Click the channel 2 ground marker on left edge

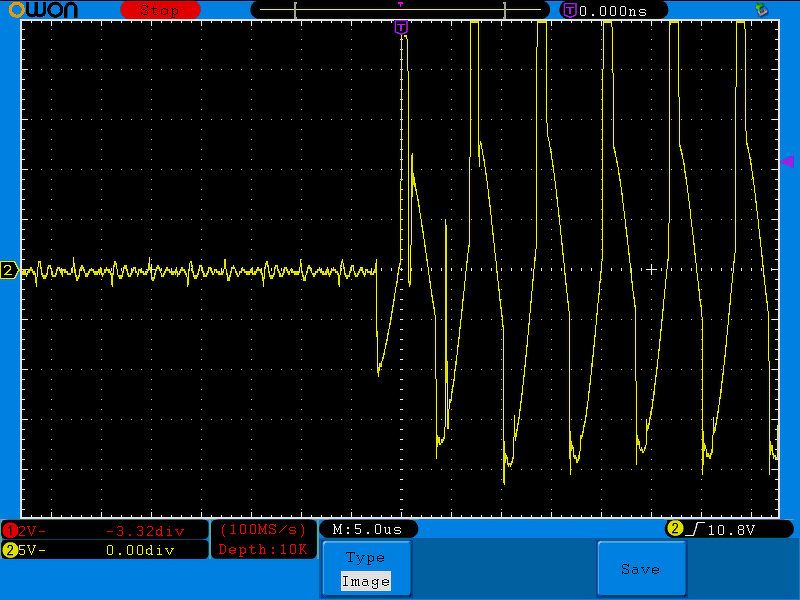9,270
